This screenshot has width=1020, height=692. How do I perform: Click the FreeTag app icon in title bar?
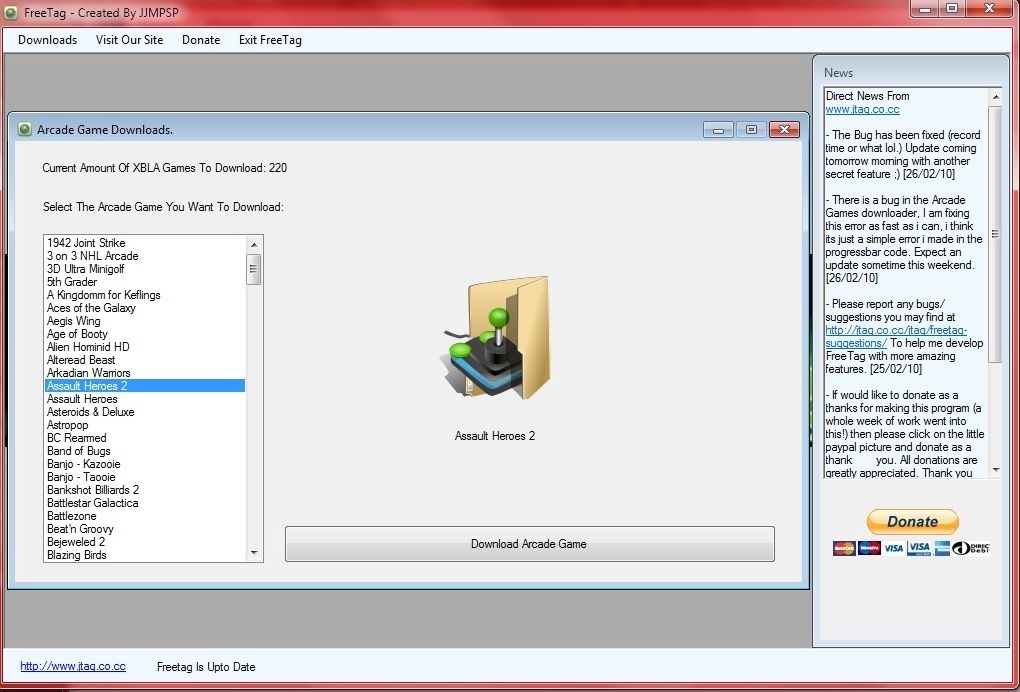click(10, 12)
